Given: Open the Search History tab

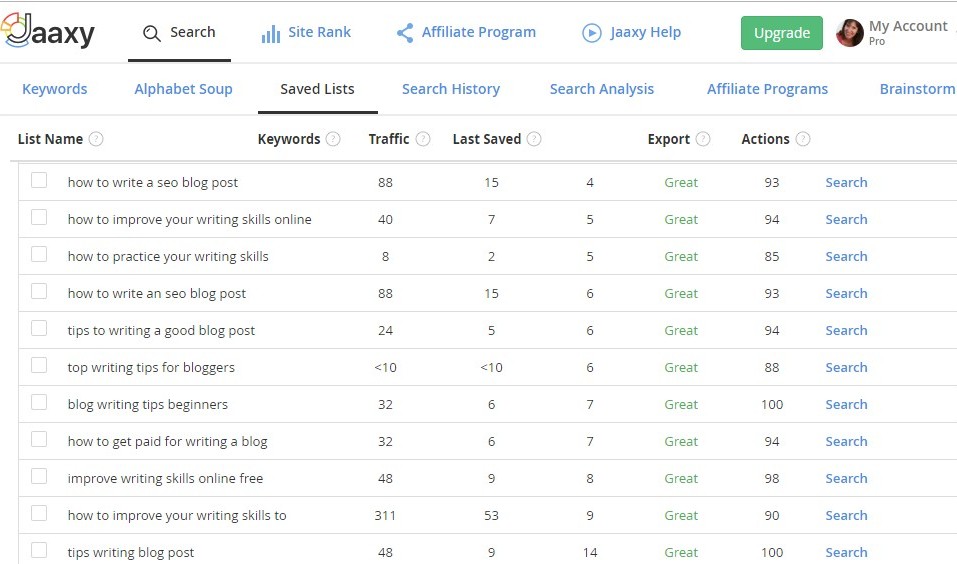Looking at the screenshot, I should 451,89.
